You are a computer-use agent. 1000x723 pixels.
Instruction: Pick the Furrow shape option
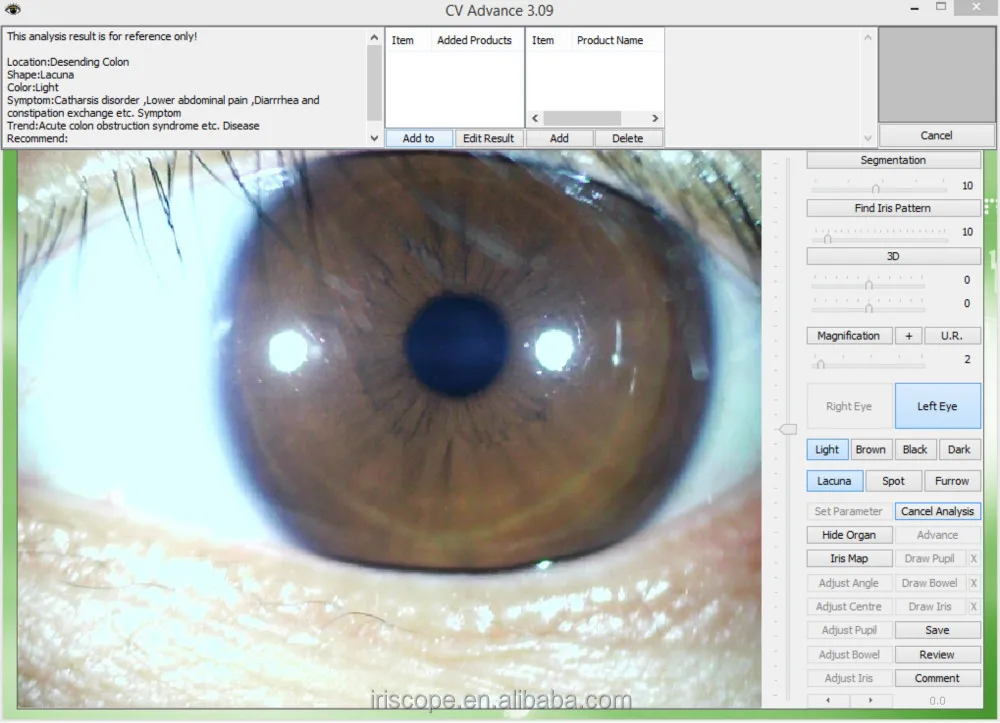coord(952,481)
